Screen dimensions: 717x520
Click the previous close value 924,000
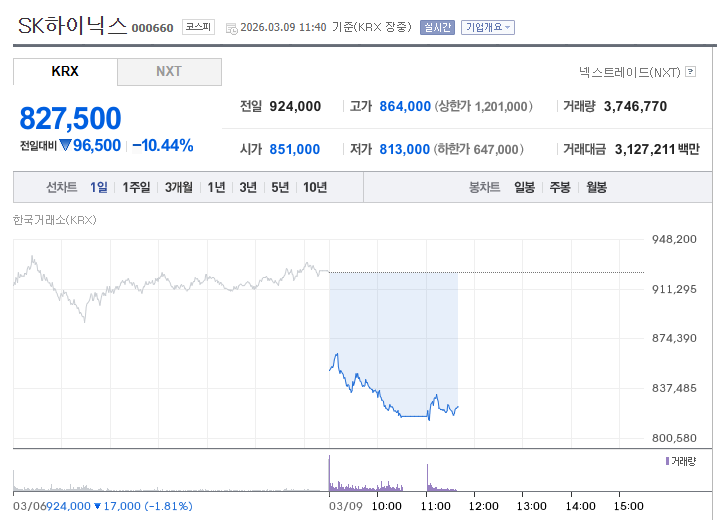click(x=295, y=107)
